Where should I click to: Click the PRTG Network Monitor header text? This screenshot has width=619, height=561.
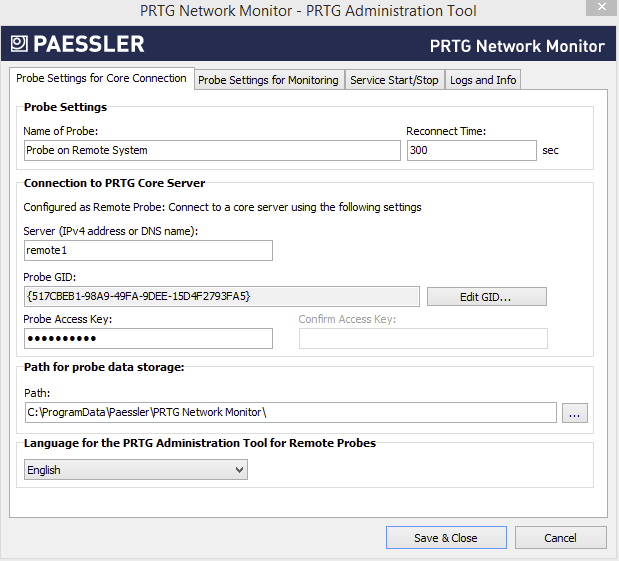point(517,46)
